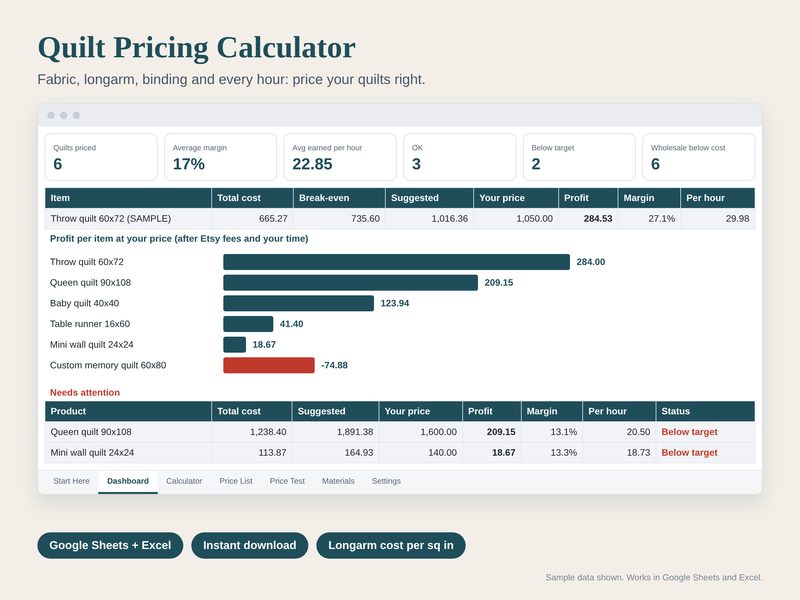Select the Avg earned per hour card
Image resolution: width=800 pixels, height=600 pixels.
click(x=340, y=157)
